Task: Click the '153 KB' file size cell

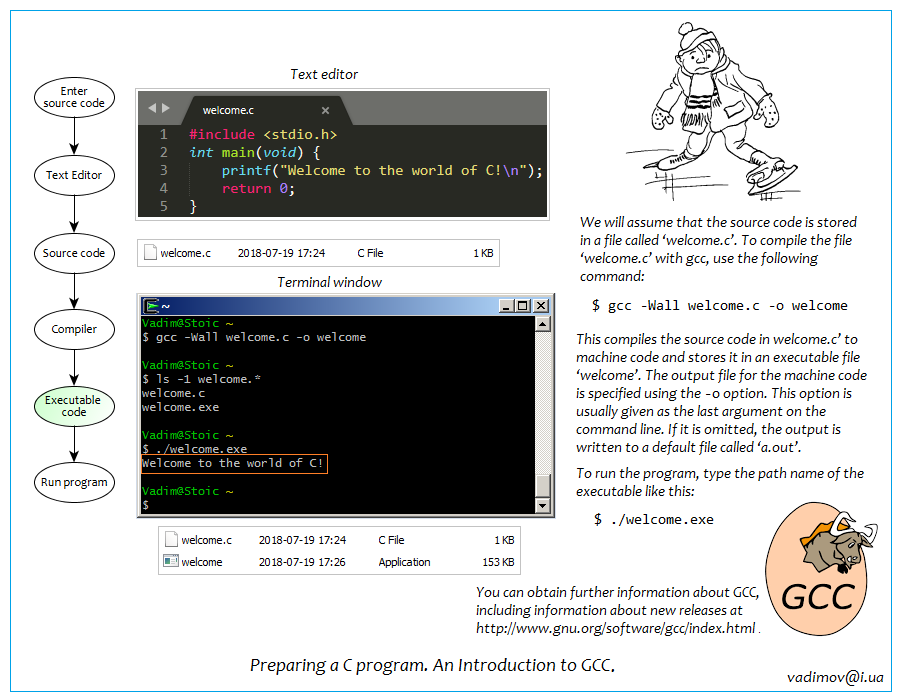Action: click(x=498, y=562)
